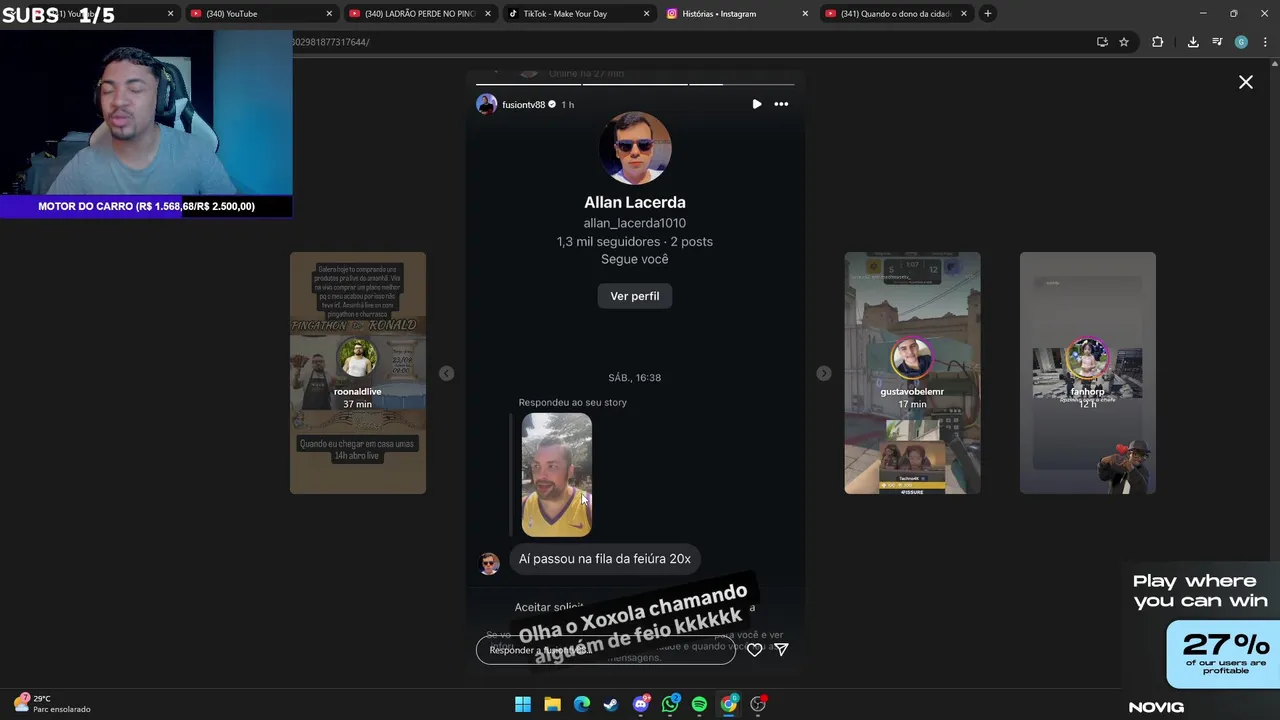This screenshot has height=720, width=1280.
Task: Advance to the next story arrow
Action: click(823, 373)
